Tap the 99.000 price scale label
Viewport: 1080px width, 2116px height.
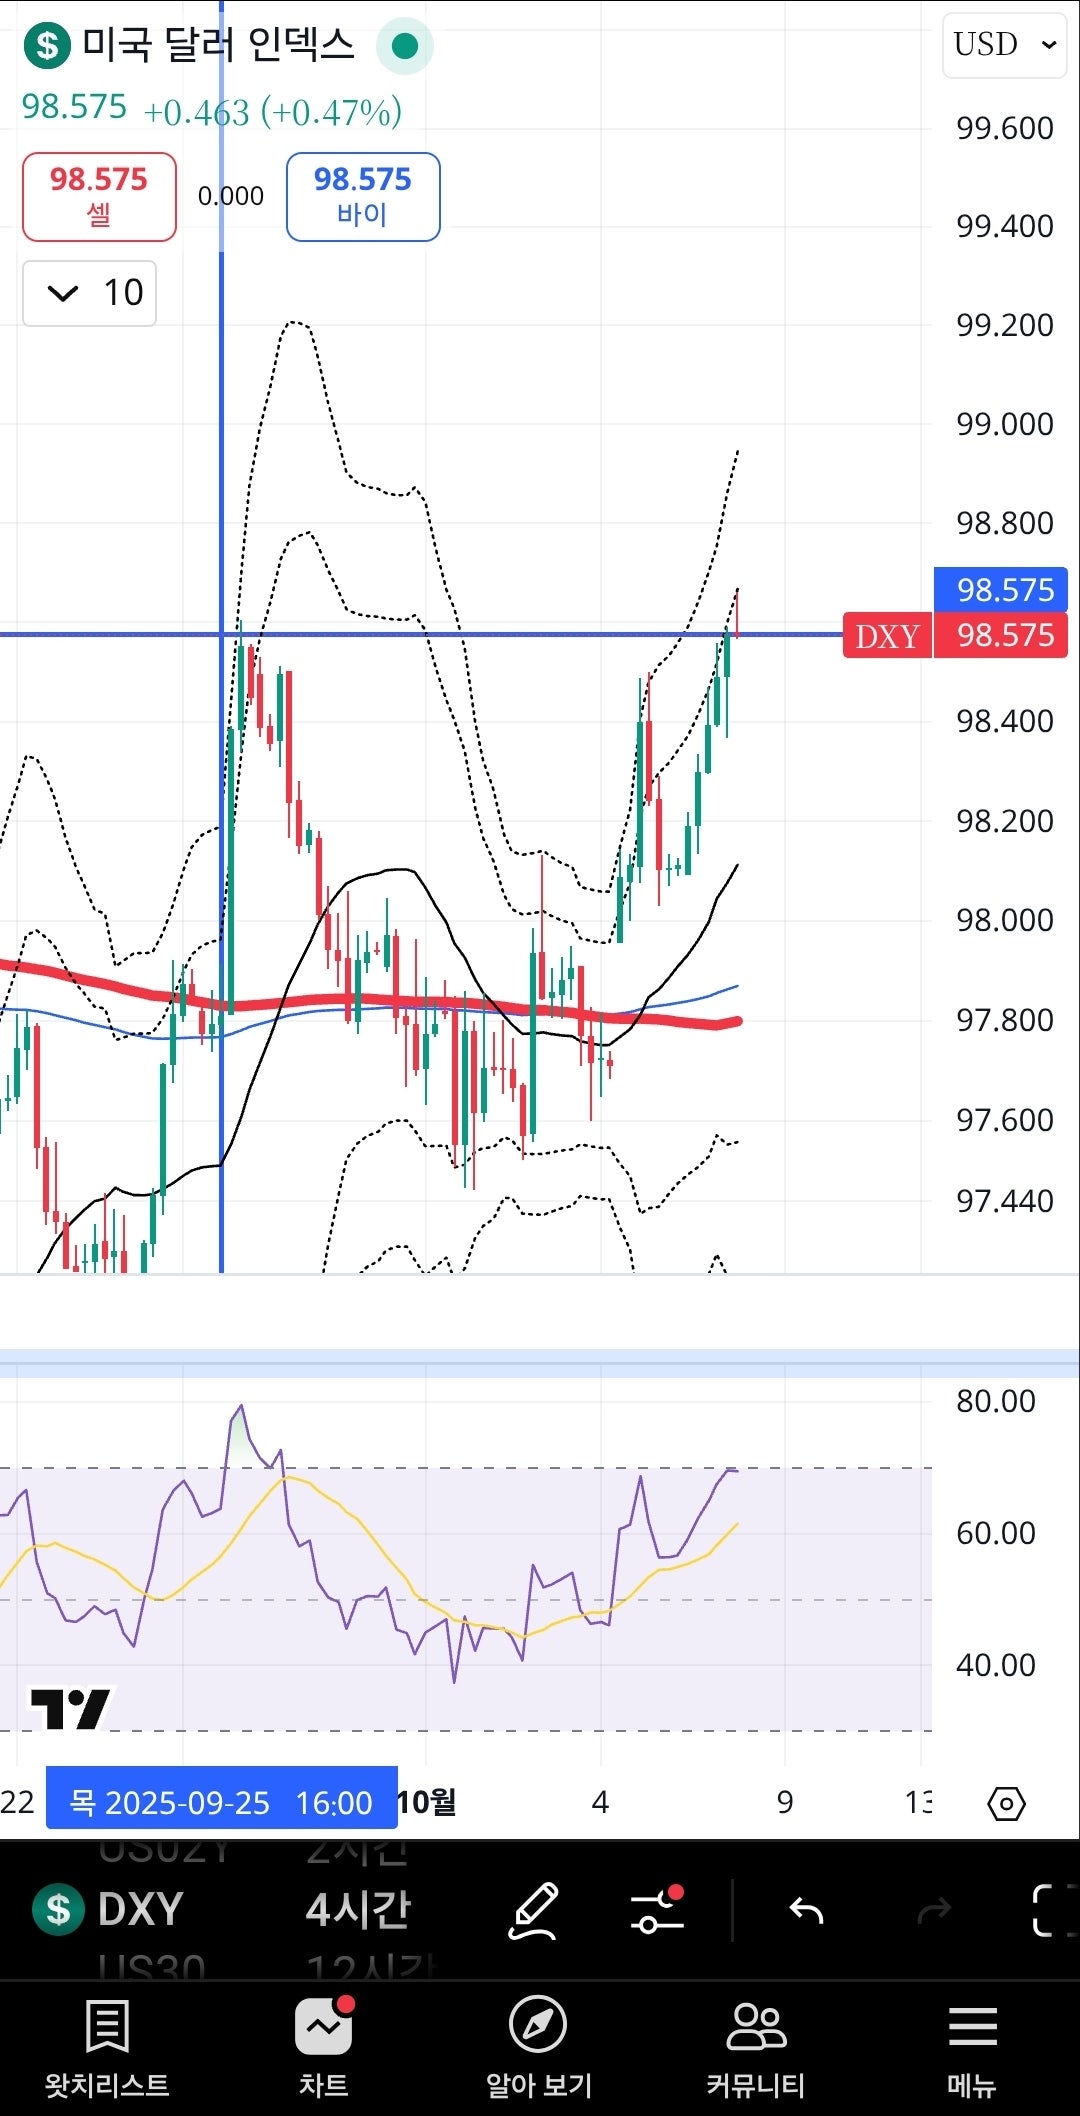[x=1004, y=424]
